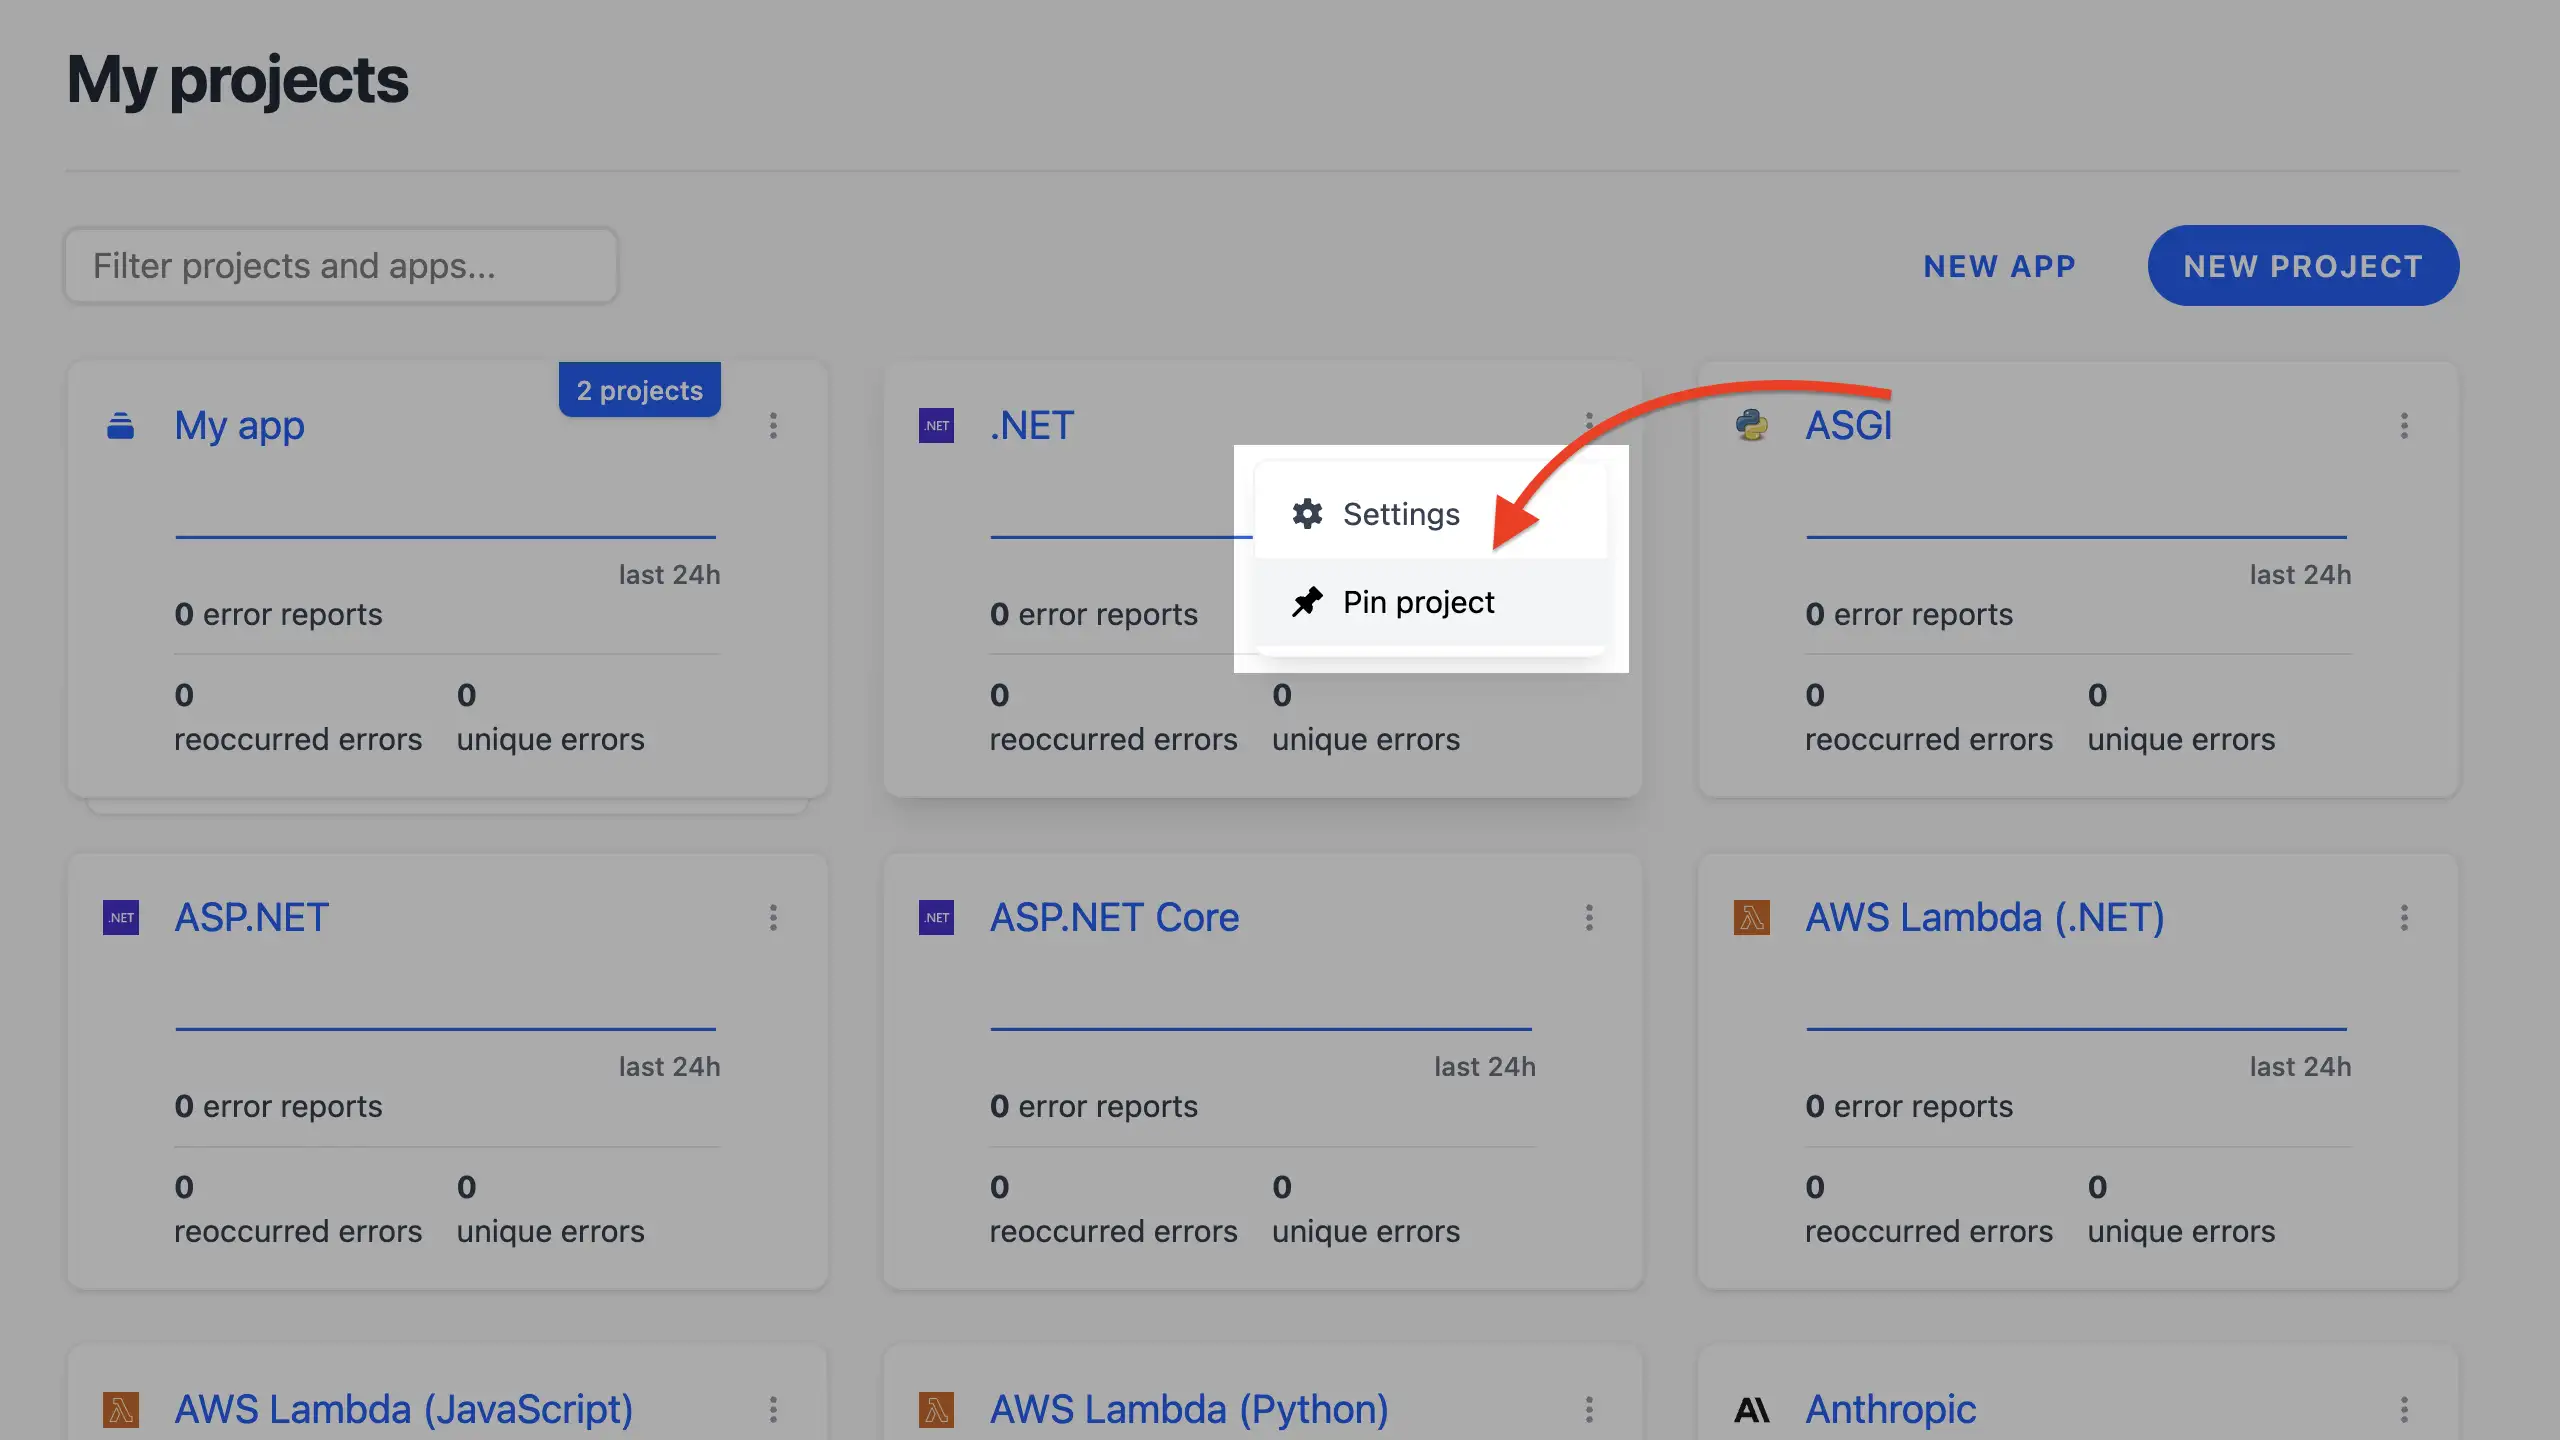The width and height of the screenshot is (2560, 1440).
Task: Click the AWS Lambda (Python) logo icon
Action: click(x=936, y=1410)
